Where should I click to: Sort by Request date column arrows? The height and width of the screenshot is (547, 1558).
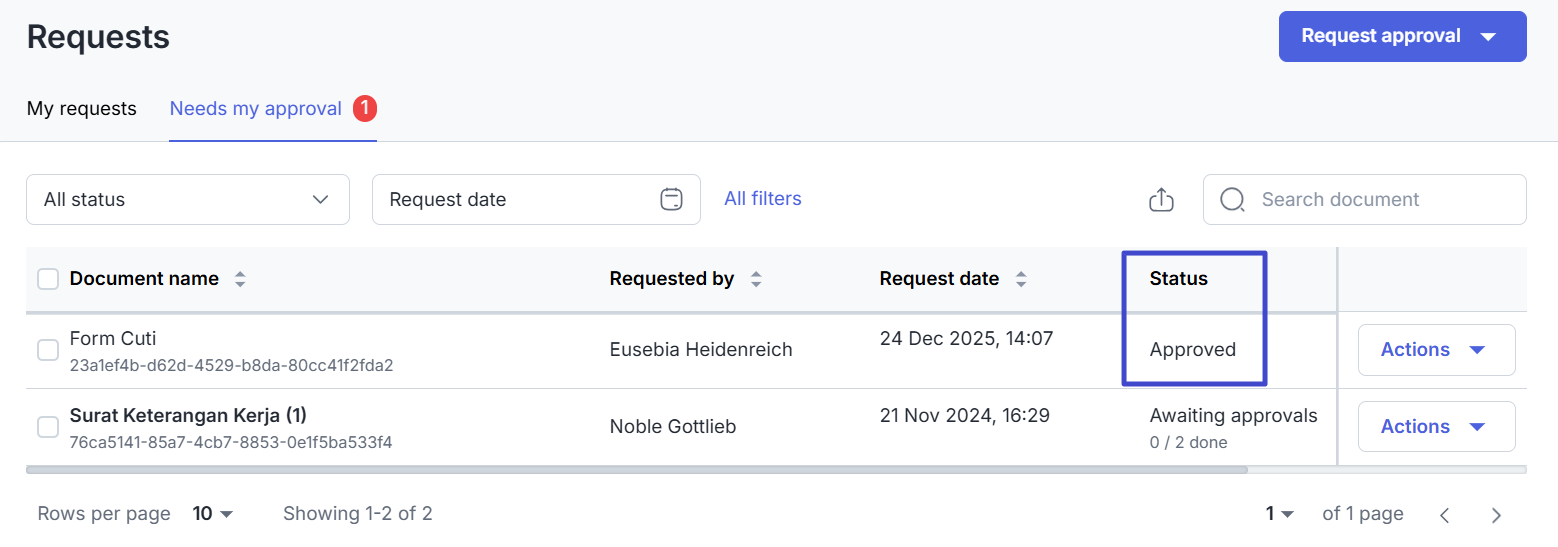click(x=1021, y=280)
